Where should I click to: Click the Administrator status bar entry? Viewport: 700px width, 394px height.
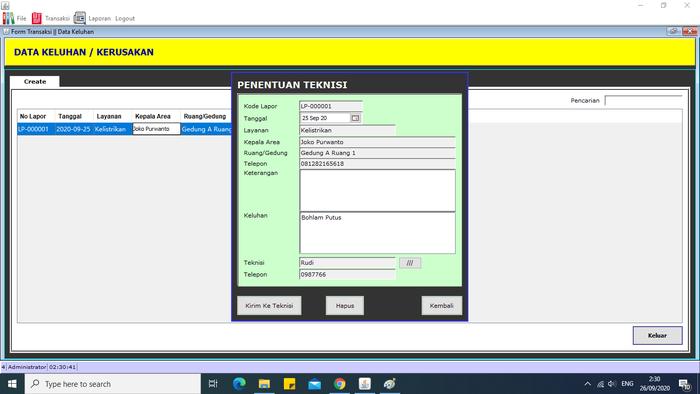tap(27, 367)
